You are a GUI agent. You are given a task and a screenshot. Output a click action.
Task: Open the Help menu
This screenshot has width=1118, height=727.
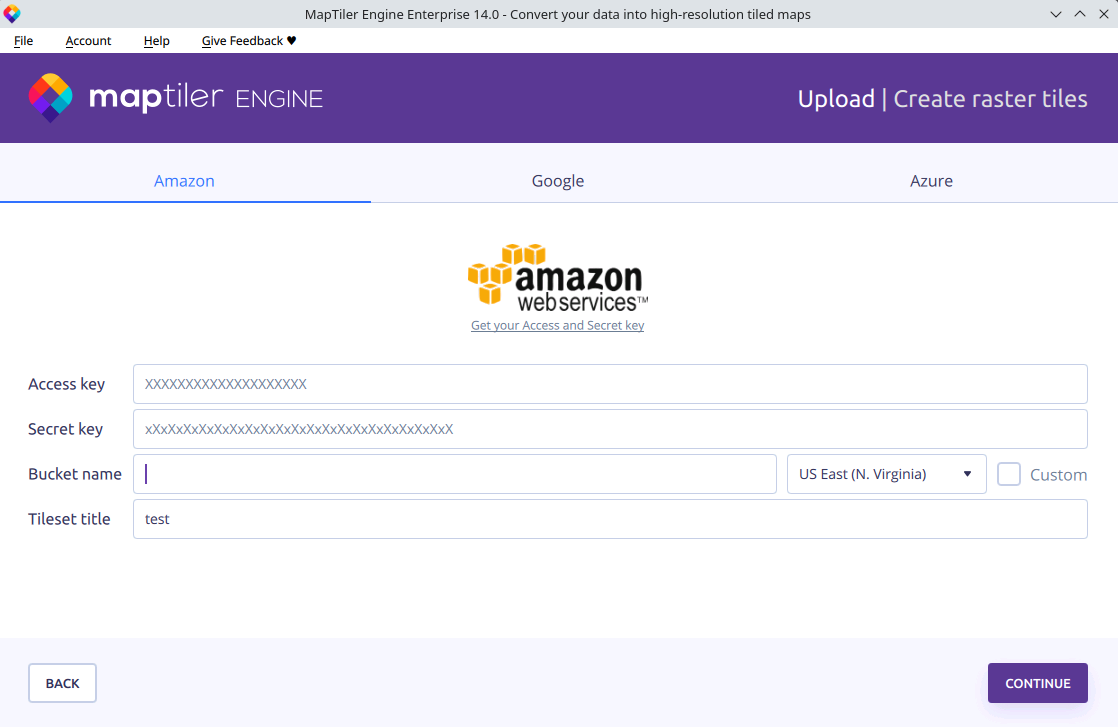[156, 41]
